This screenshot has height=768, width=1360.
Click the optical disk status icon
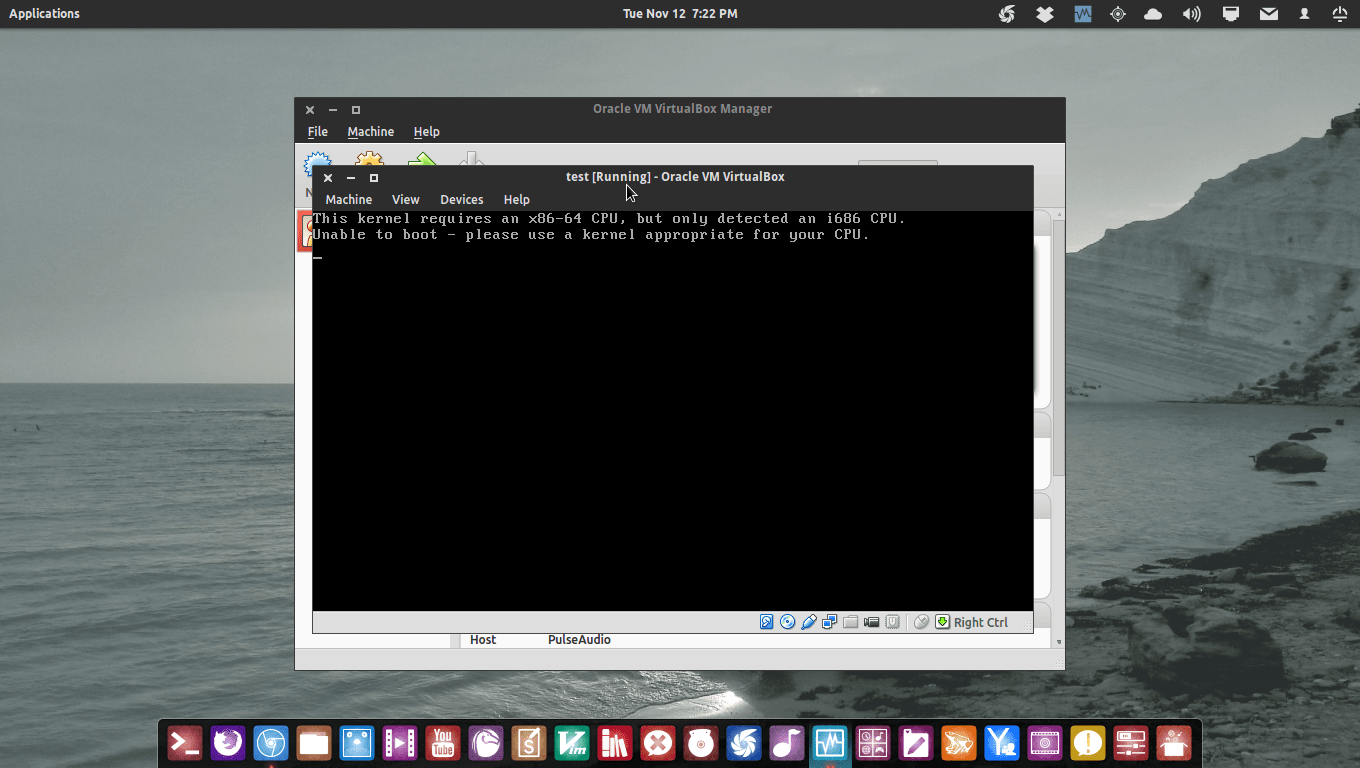pyautogui.click(x=787, y=622)
